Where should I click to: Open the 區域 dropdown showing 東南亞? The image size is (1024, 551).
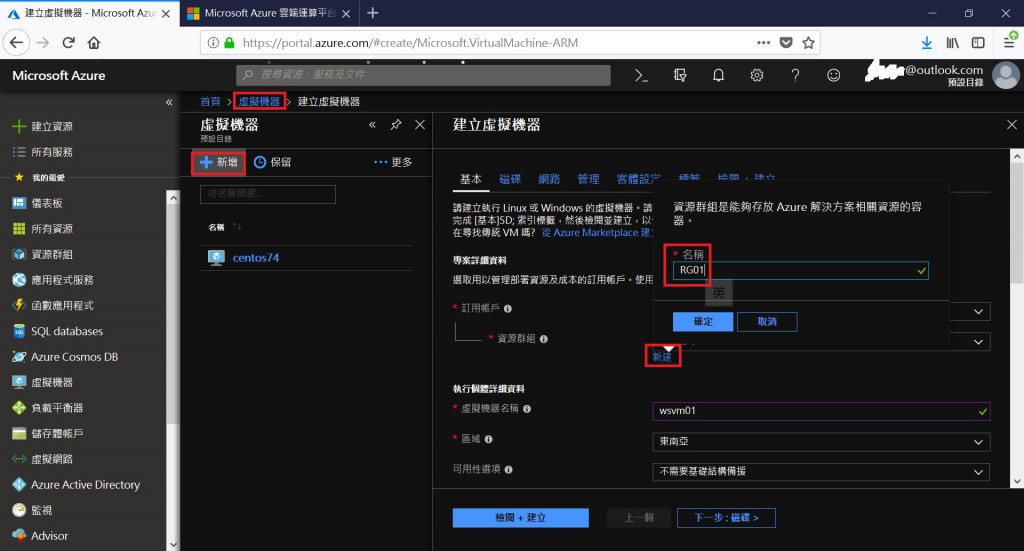821,441
